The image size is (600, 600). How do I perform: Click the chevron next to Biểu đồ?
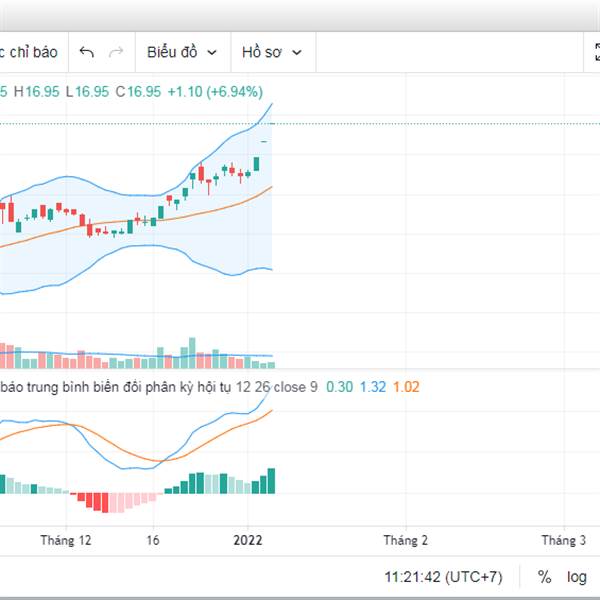point(212,53)
